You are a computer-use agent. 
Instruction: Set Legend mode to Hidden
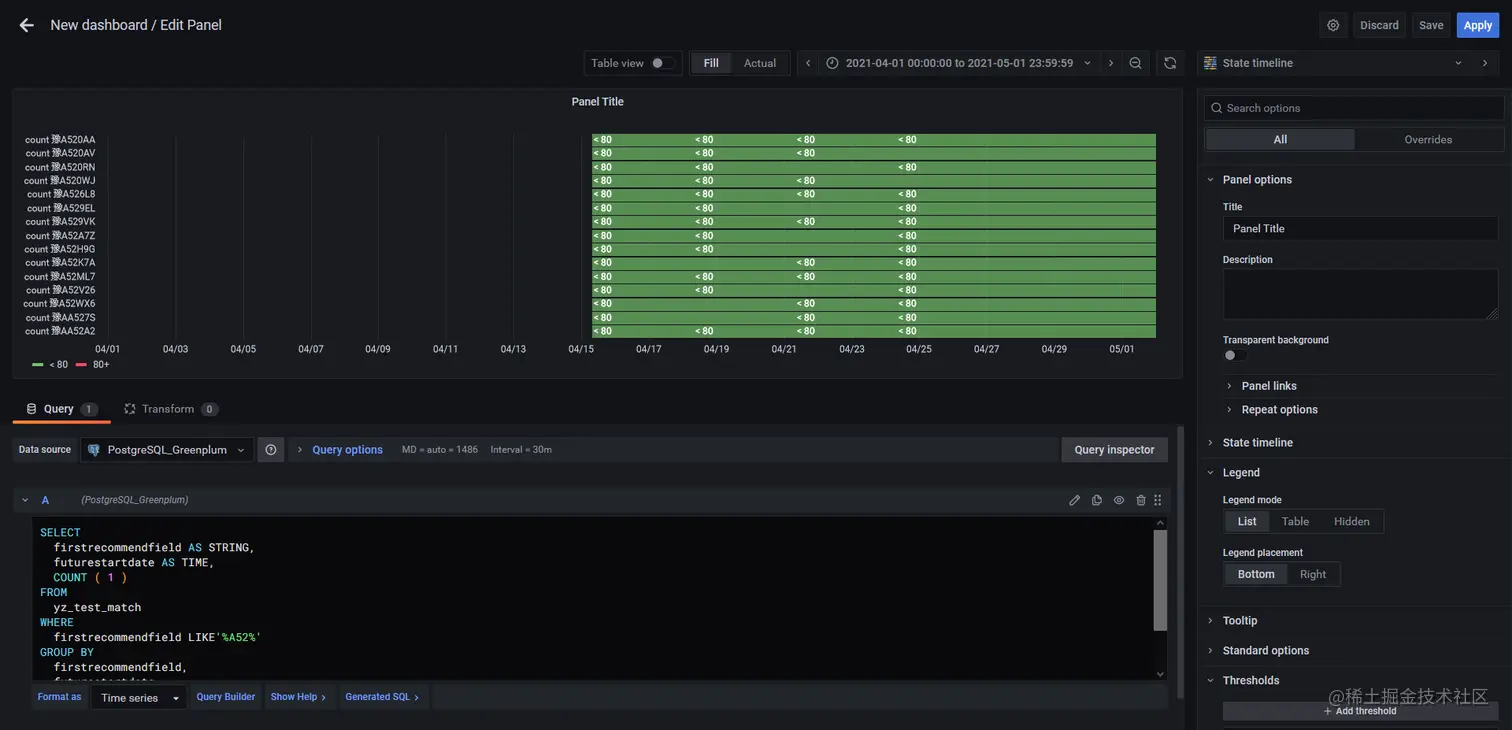[x=1352, y=521]
